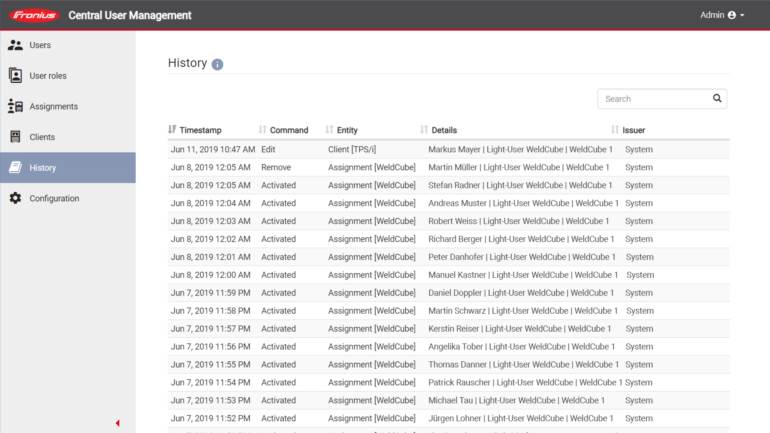
Task: Sort the table by Entity column
Action: click(341, 130)
